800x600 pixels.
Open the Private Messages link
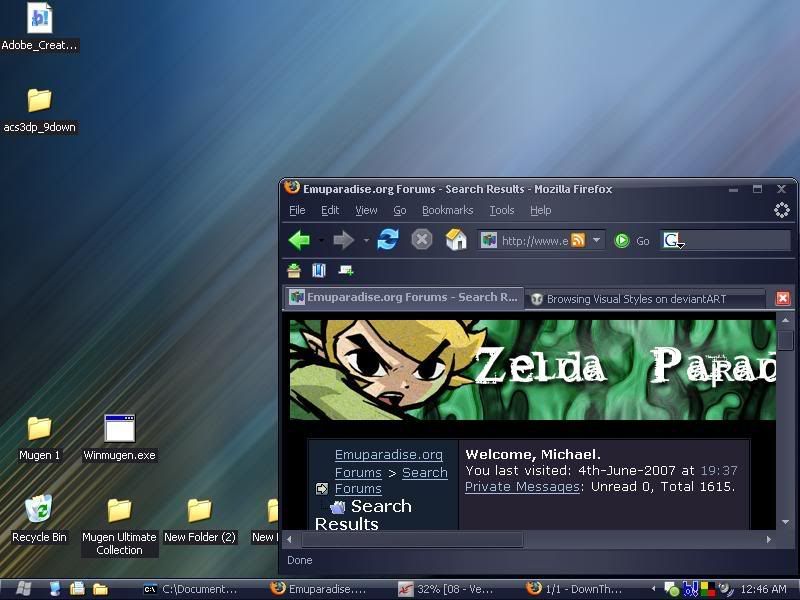click(x=522, y=487)
